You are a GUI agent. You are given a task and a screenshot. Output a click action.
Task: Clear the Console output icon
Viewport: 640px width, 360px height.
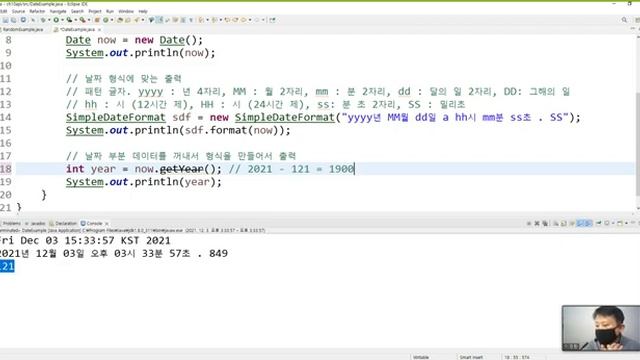556,223
